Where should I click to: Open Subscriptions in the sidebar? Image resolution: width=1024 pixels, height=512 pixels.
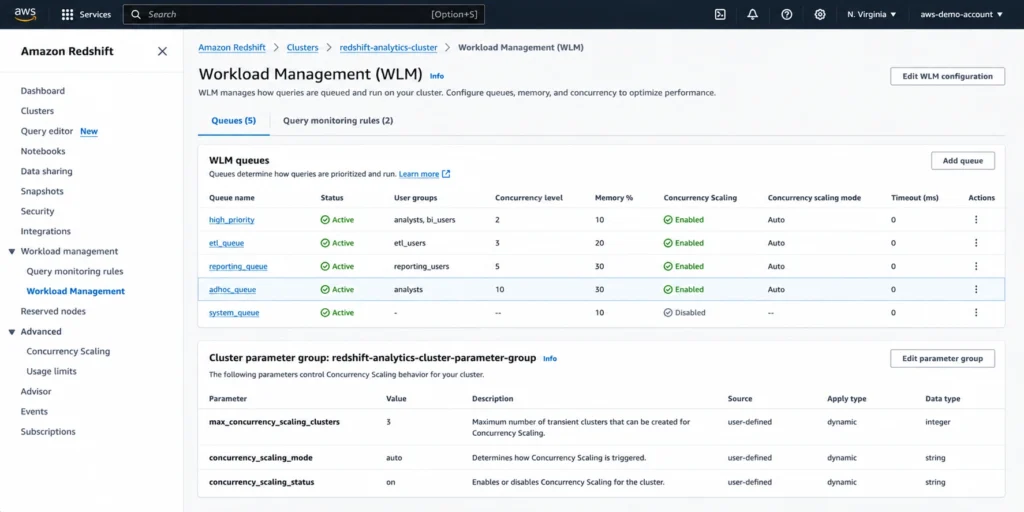(48, 432)
